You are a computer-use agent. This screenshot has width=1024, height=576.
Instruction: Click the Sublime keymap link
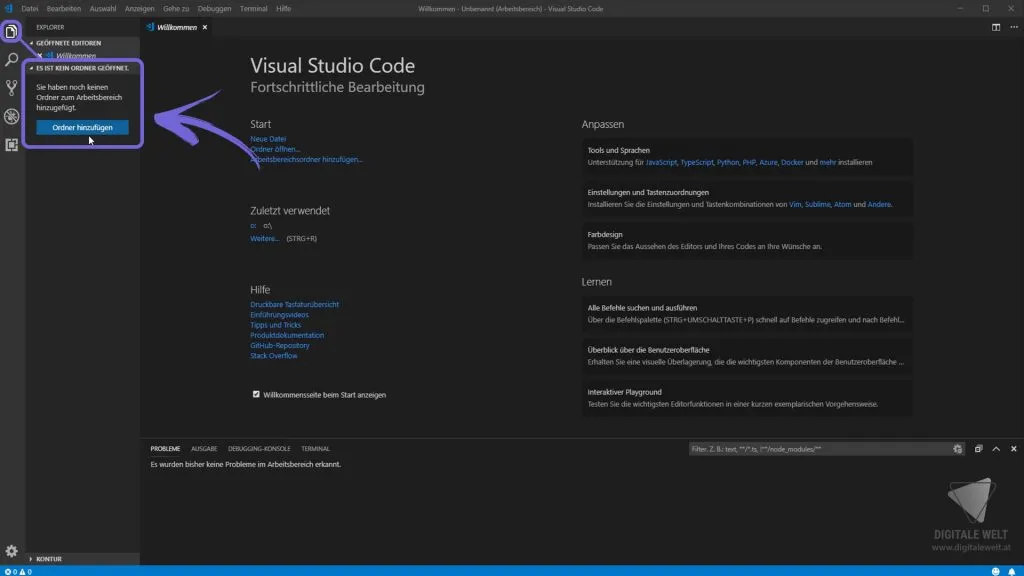point(817,204)
